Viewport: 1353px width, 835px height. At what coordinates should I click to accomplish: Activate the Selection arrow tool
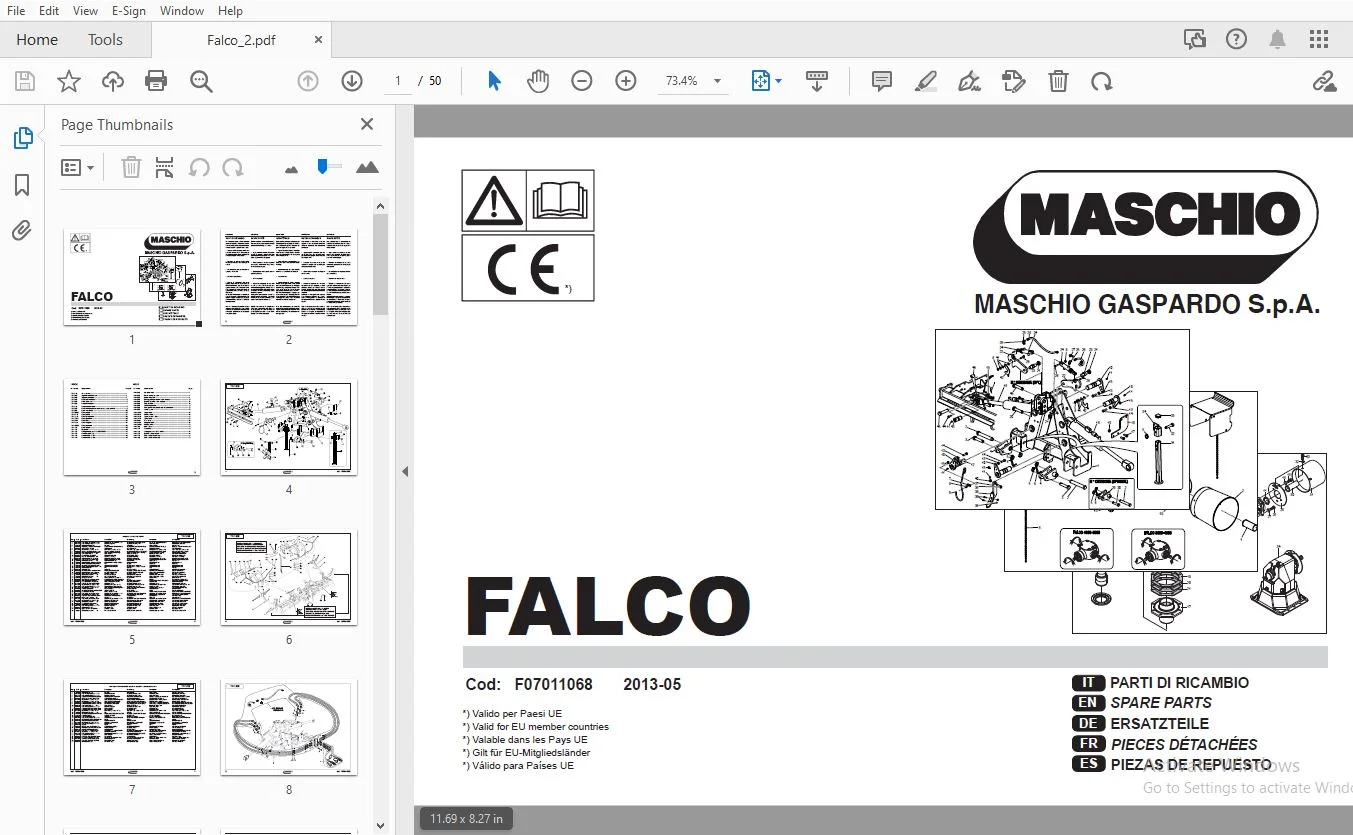[x=494, y=81]
